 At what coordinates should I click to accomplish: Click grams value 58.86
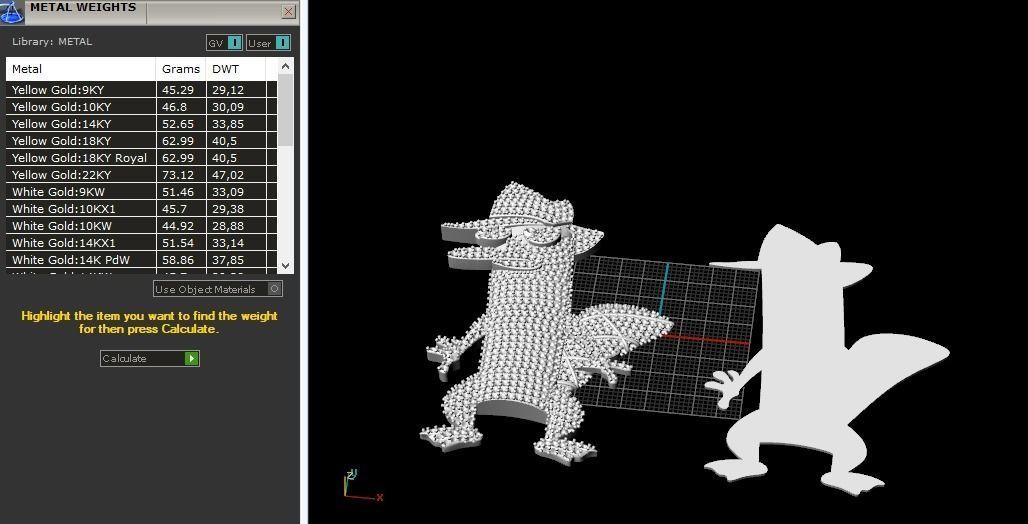[x=178, y=260]
